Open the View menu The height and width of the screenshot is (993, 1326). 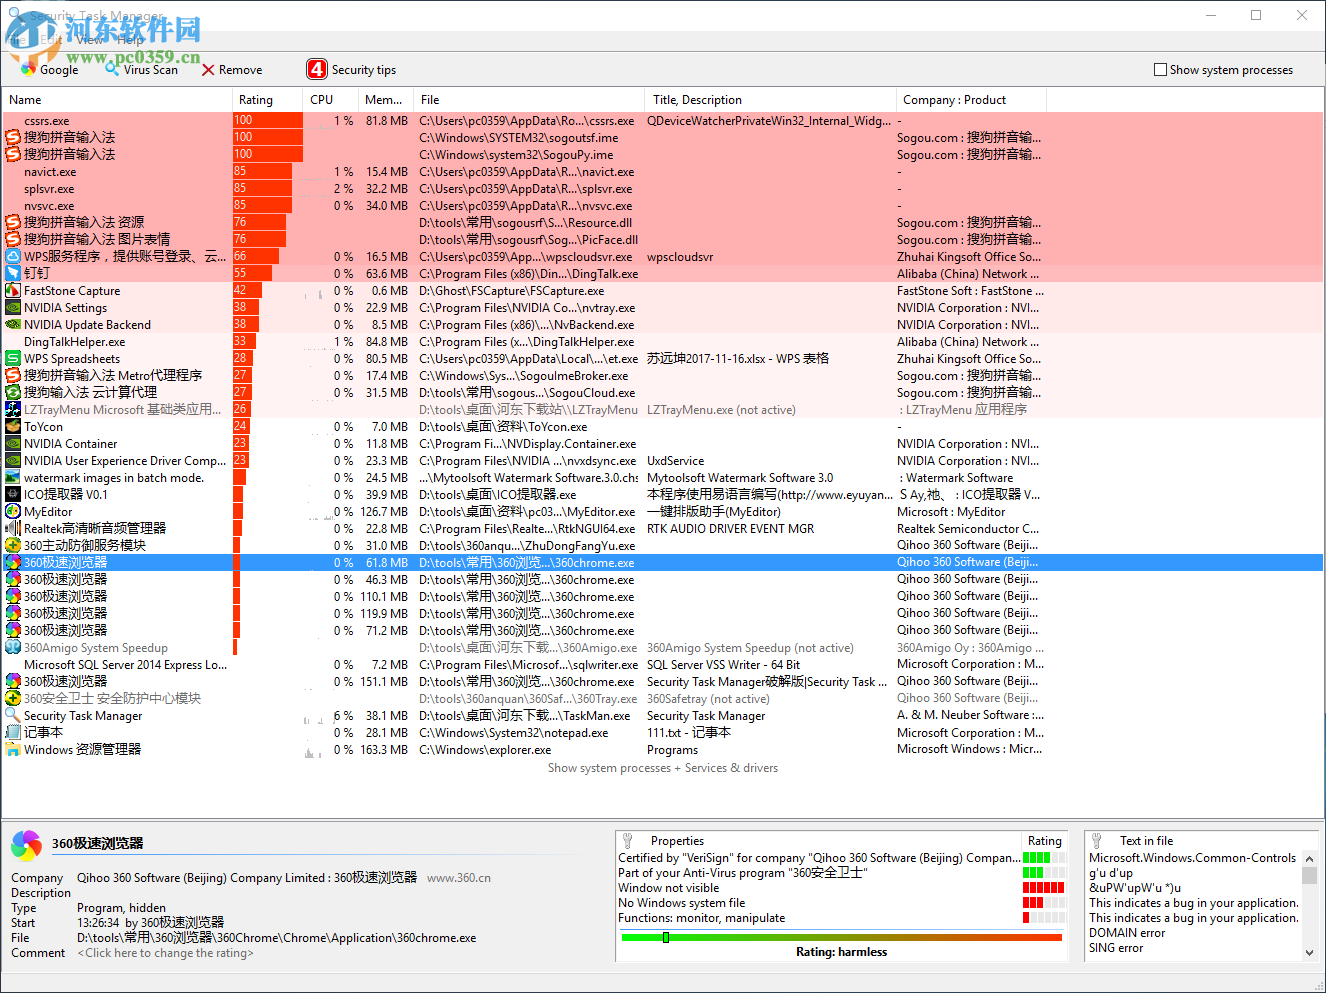coord(90,41)
